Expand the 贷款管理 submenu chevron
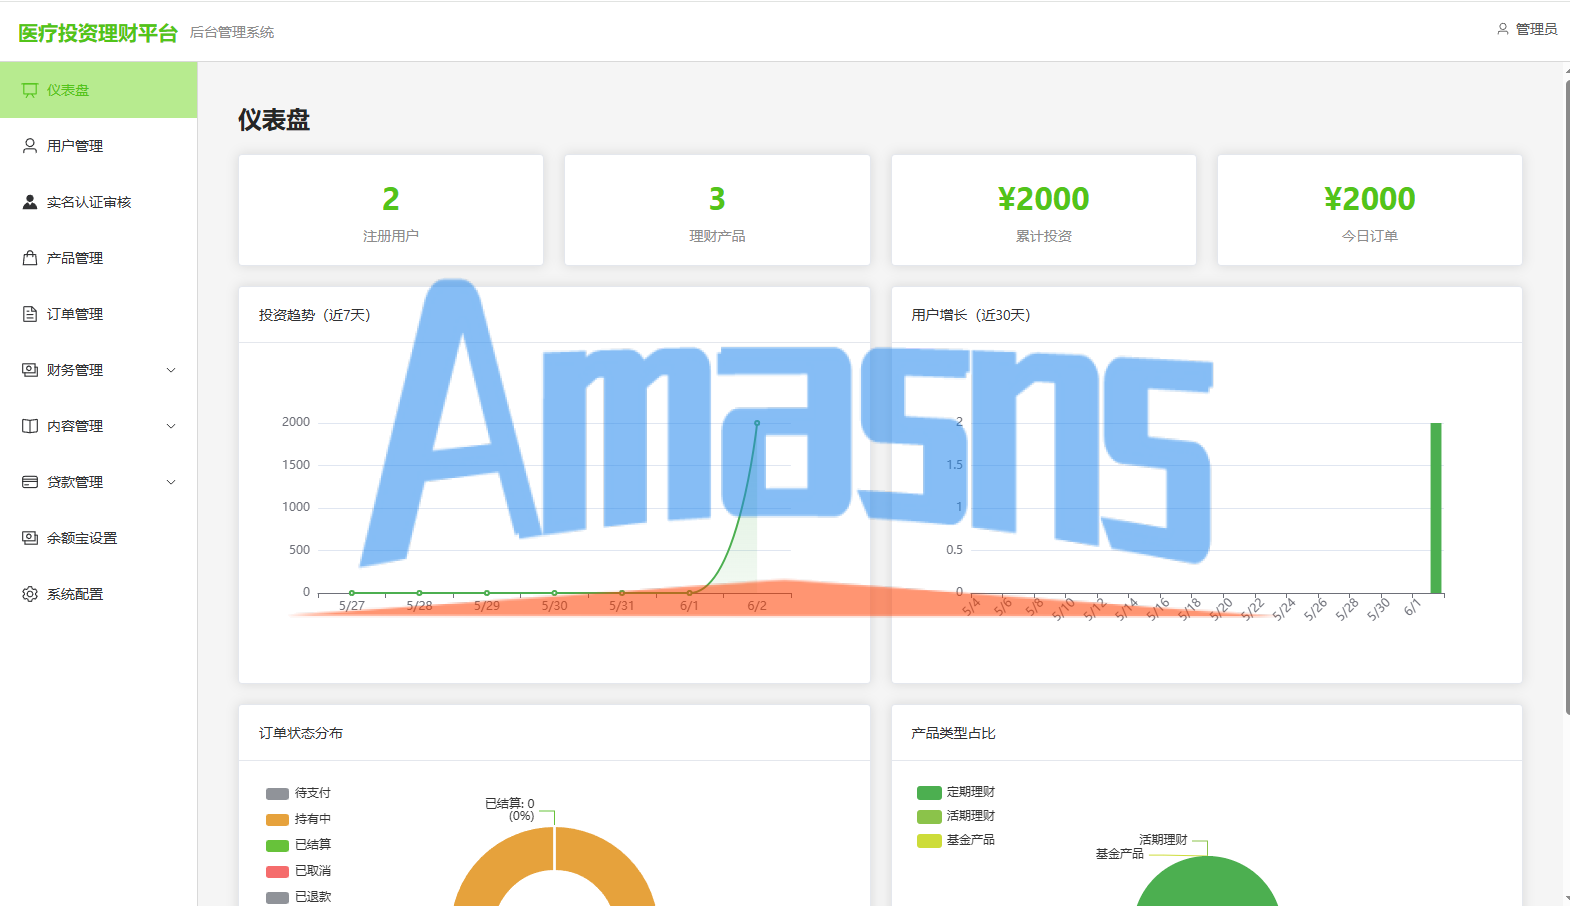Image resolution: width=1570 pixels, height=906 pixels. point(171,482)
